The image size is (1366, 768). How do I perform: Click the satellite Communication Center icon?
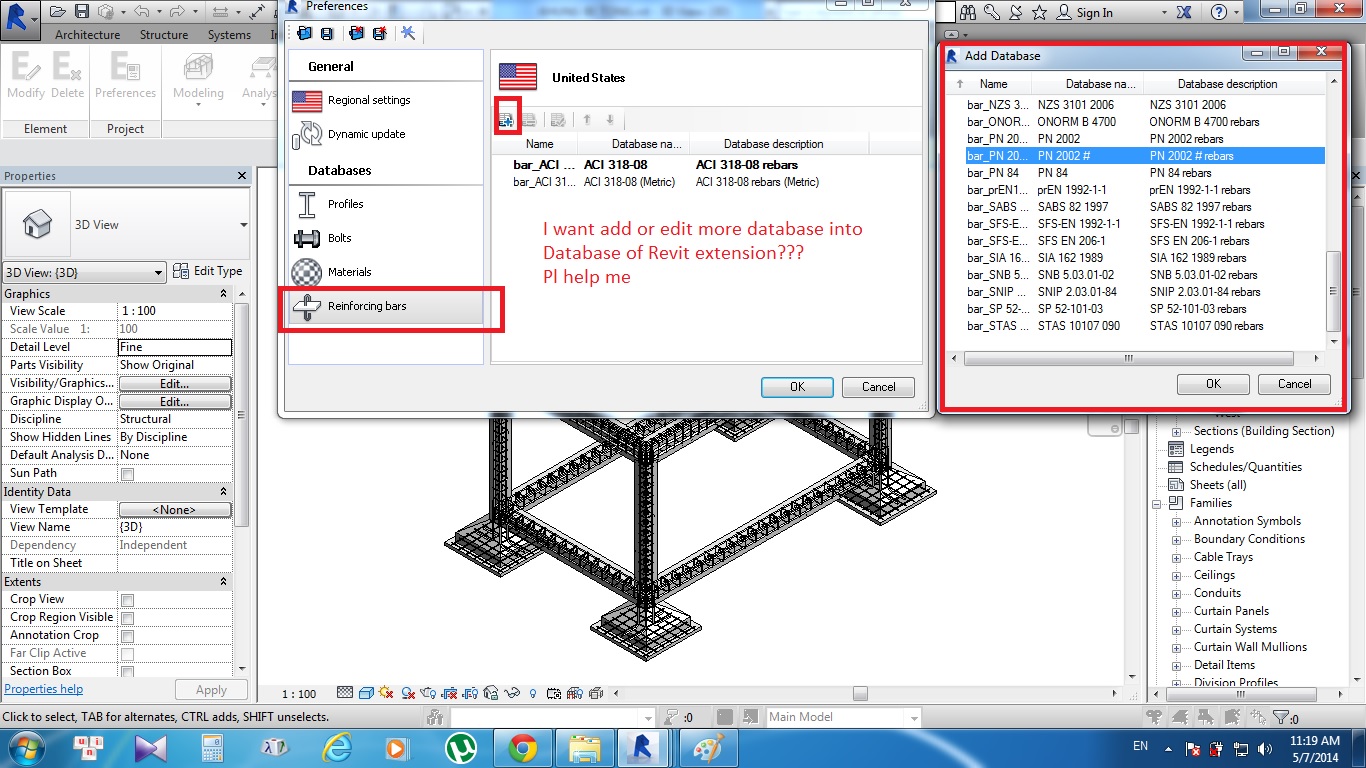click(x=1016, y=12)
